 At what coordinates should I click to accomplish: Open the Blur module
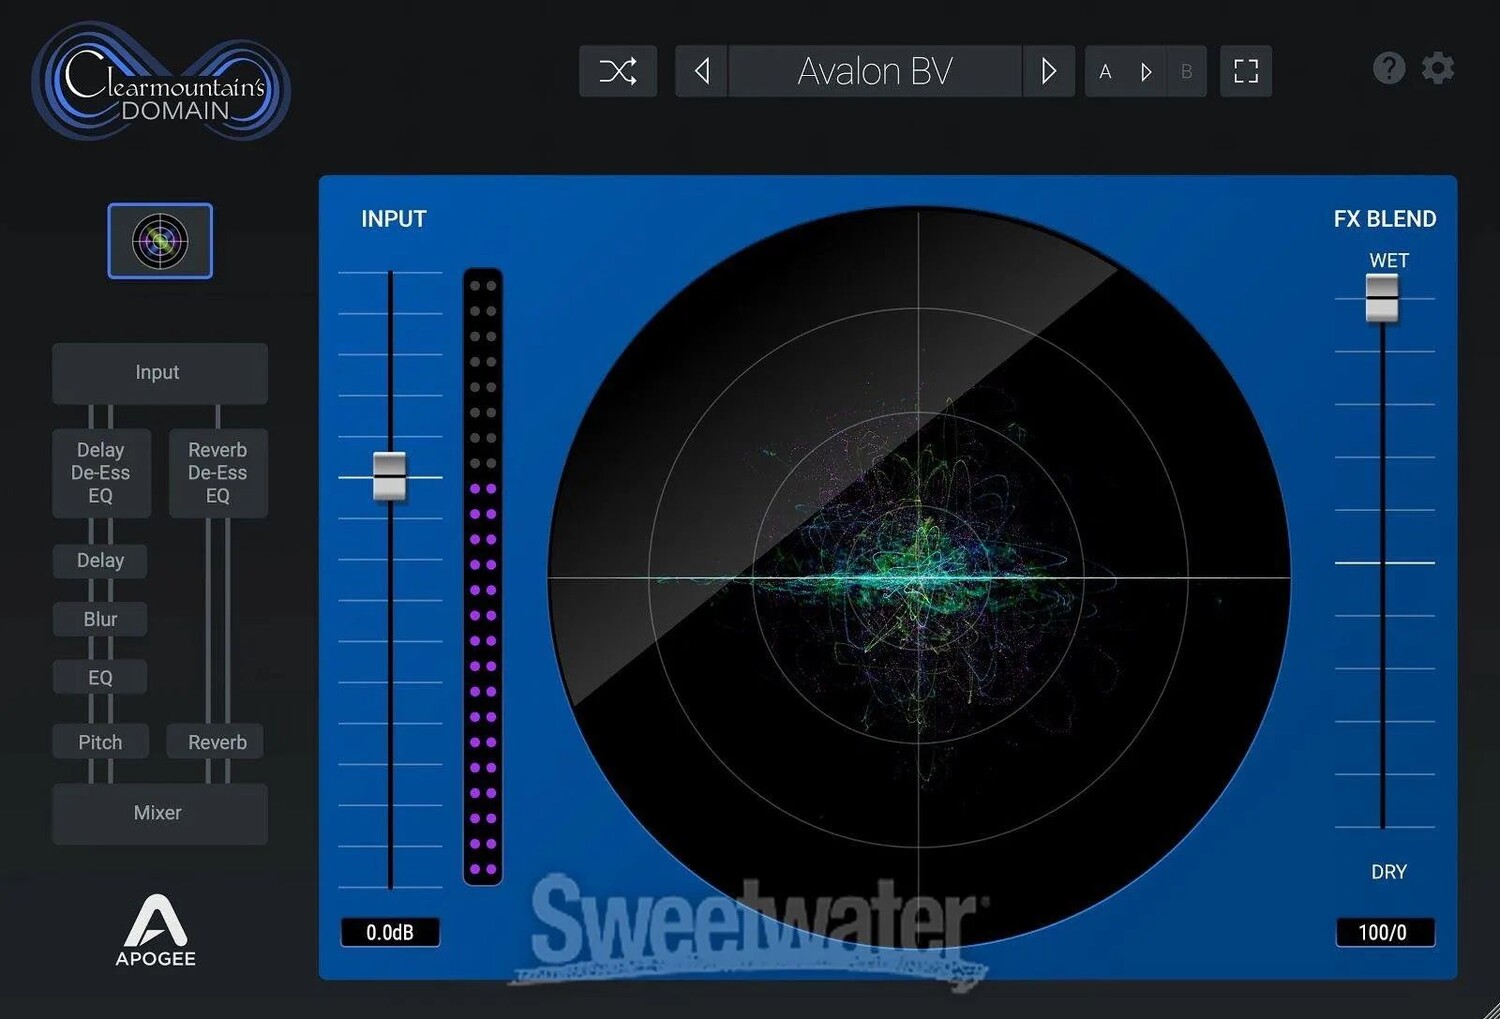point(100,620)
